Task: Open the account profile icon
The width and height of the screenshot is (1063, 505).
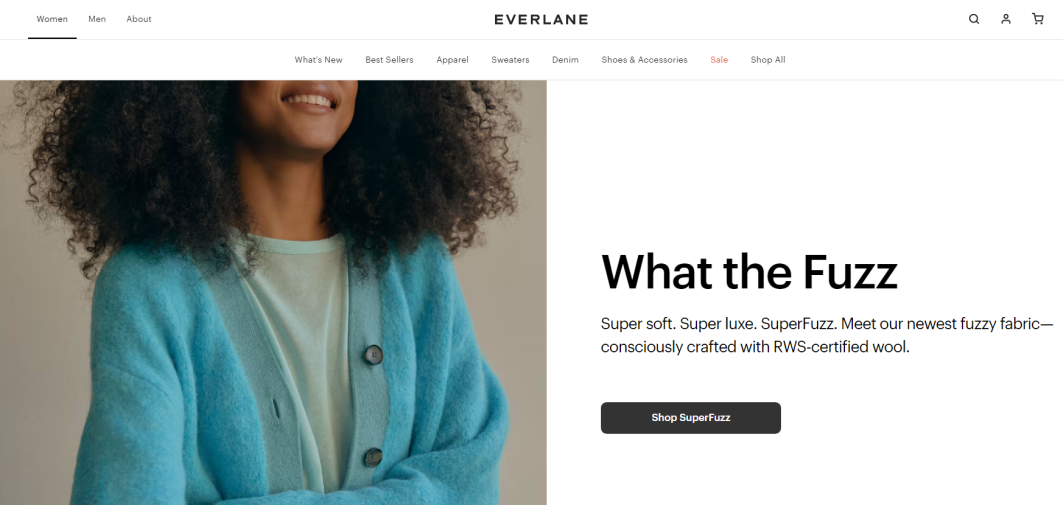Action: 1005,19
